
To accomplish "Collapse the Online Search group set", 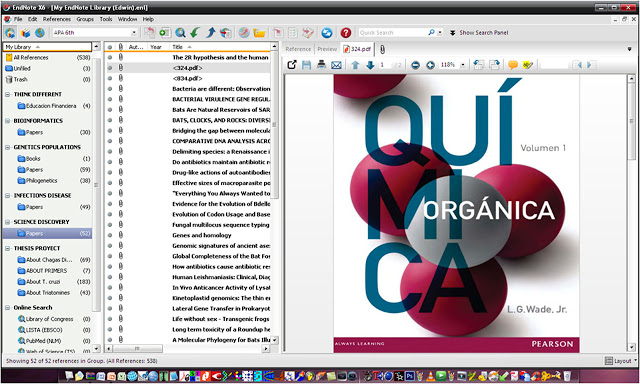I will click(x=7, y=308).
